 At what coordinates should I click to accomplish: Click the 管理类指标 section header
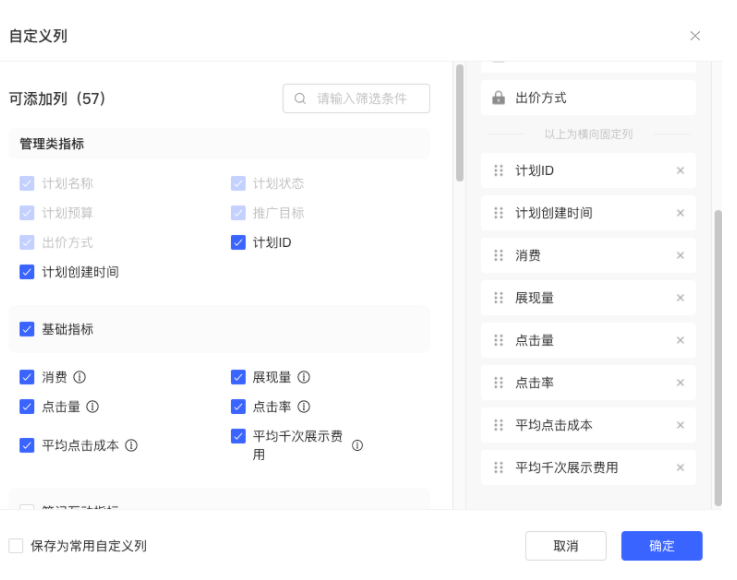219,144
